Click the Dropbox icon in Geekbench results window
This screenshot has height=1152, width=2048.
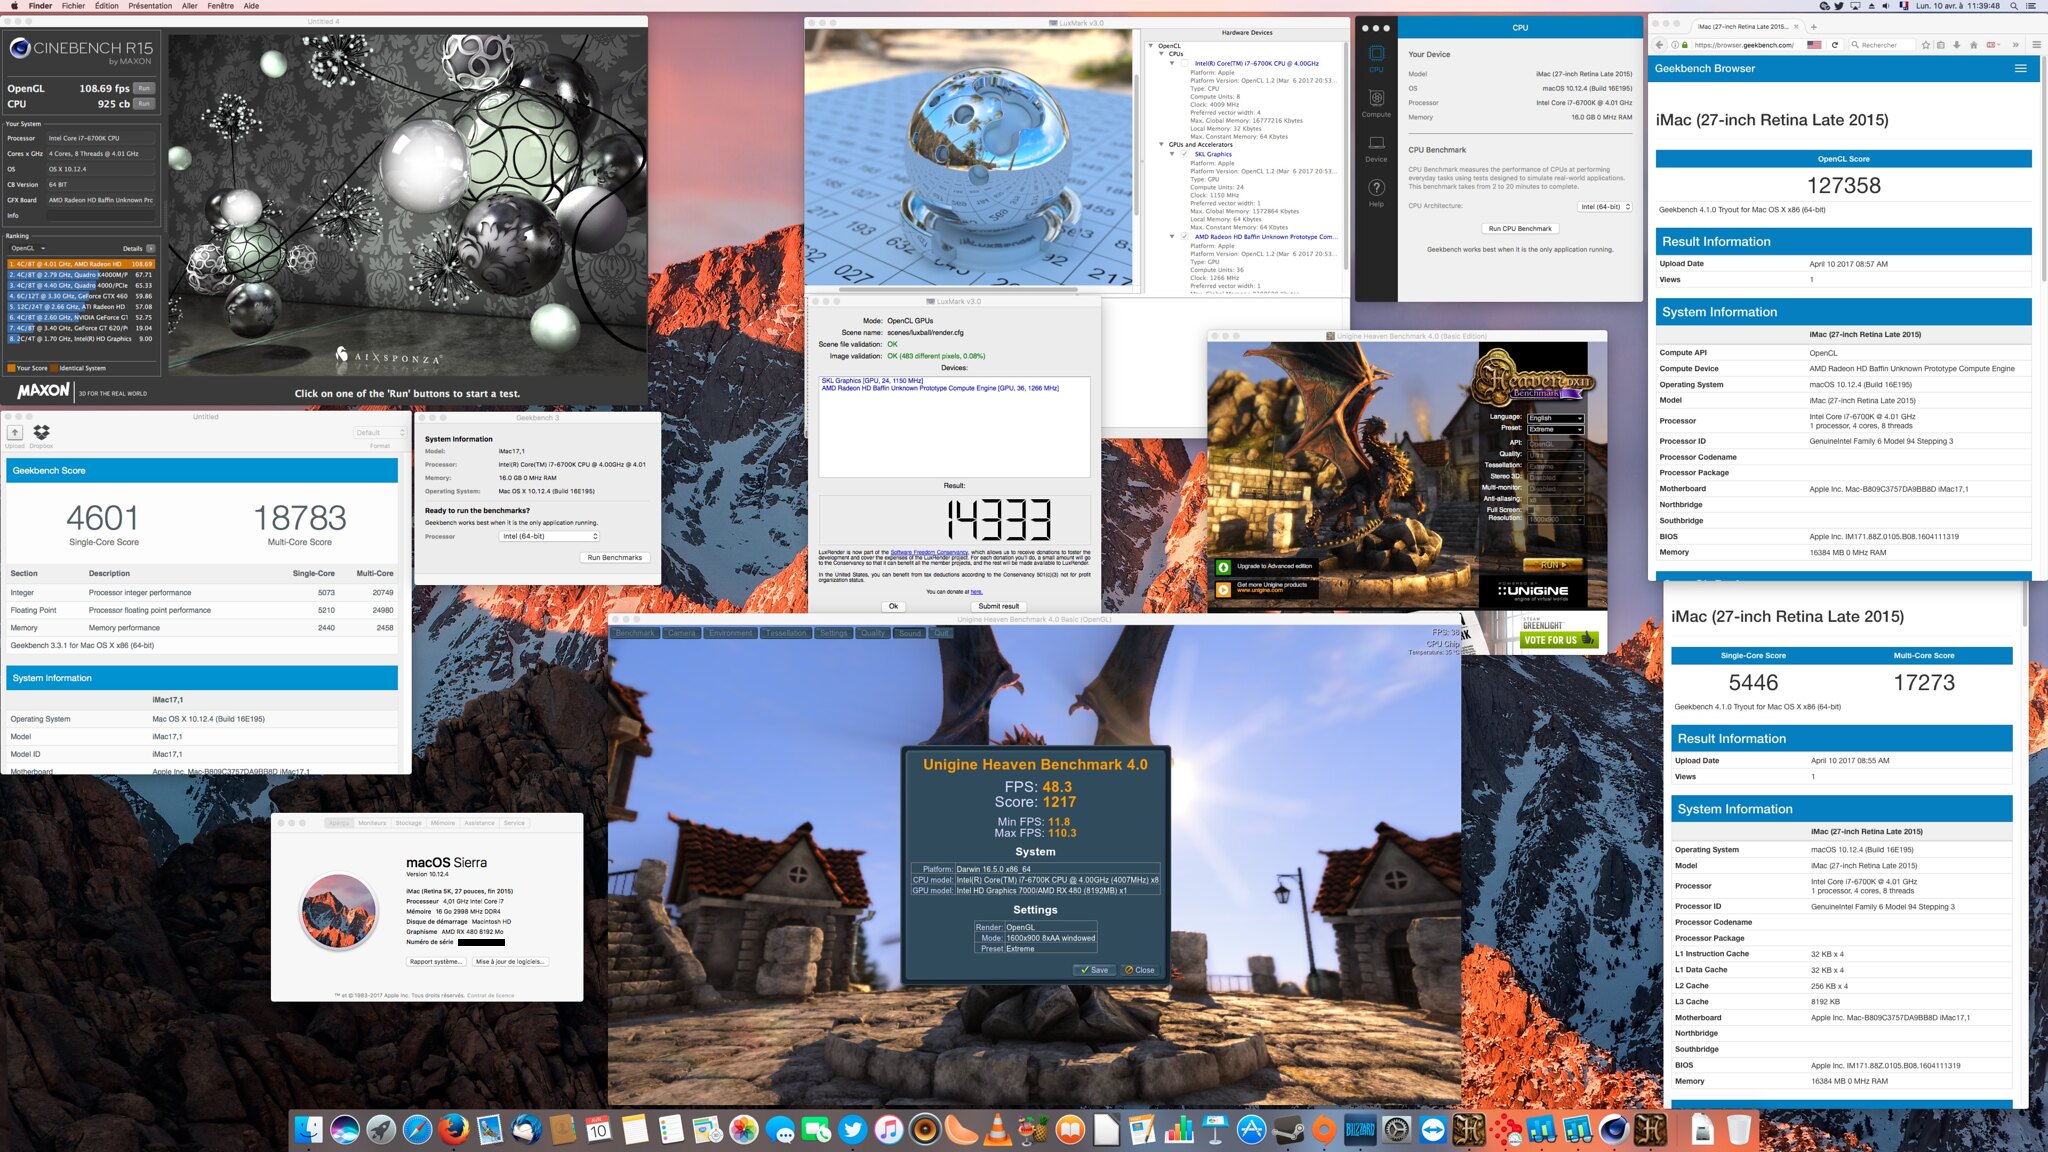(x=41, y=432)
